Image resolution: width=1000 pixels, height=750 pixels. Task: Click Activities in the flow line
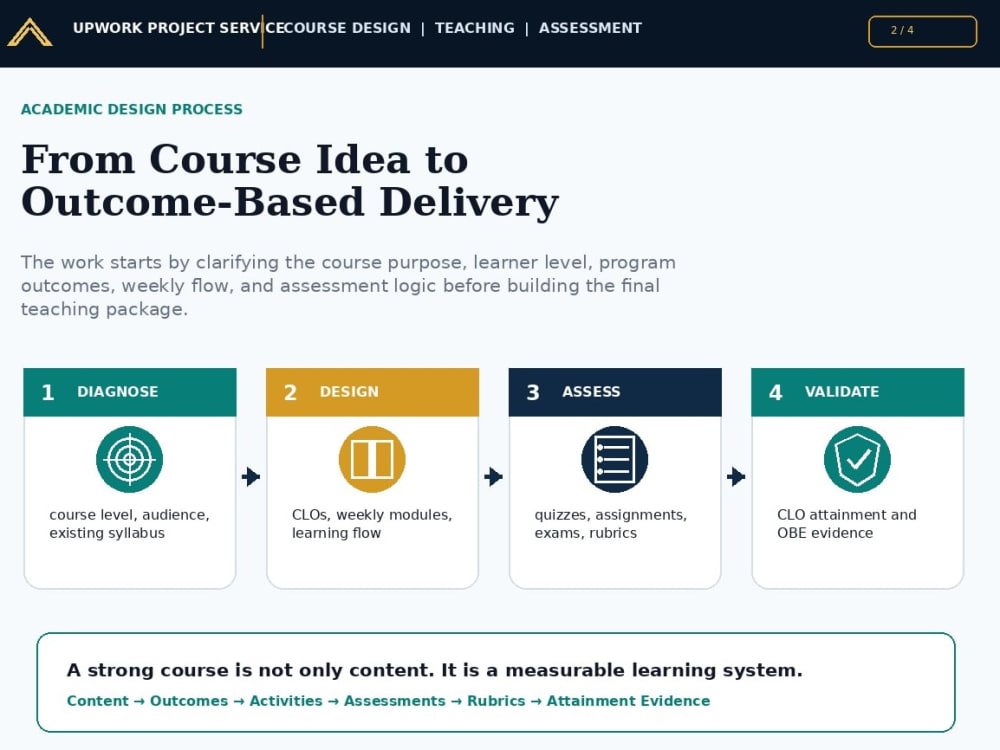coord(286,701)
